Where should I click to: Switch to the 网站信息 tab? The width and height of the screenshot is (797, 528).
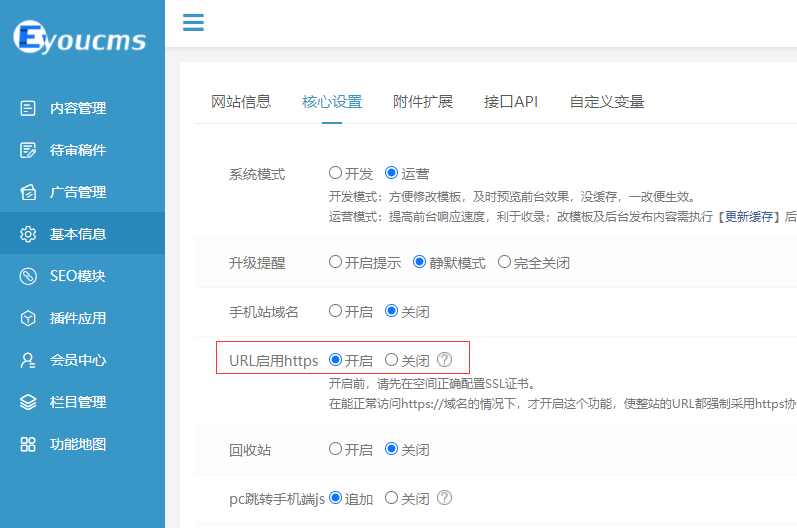point(240,102)
